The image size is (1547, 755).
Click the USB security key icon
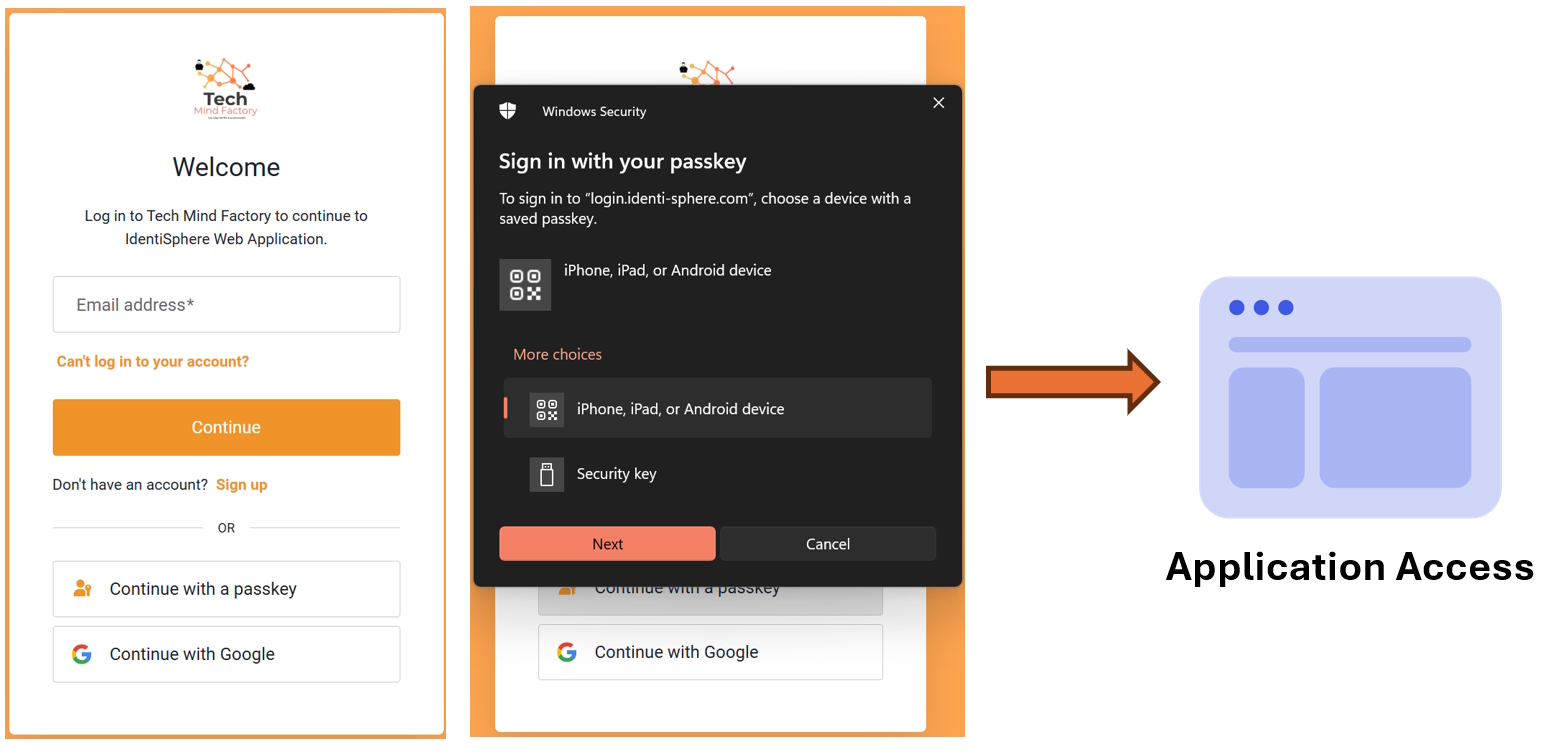[x=547, y=474]
